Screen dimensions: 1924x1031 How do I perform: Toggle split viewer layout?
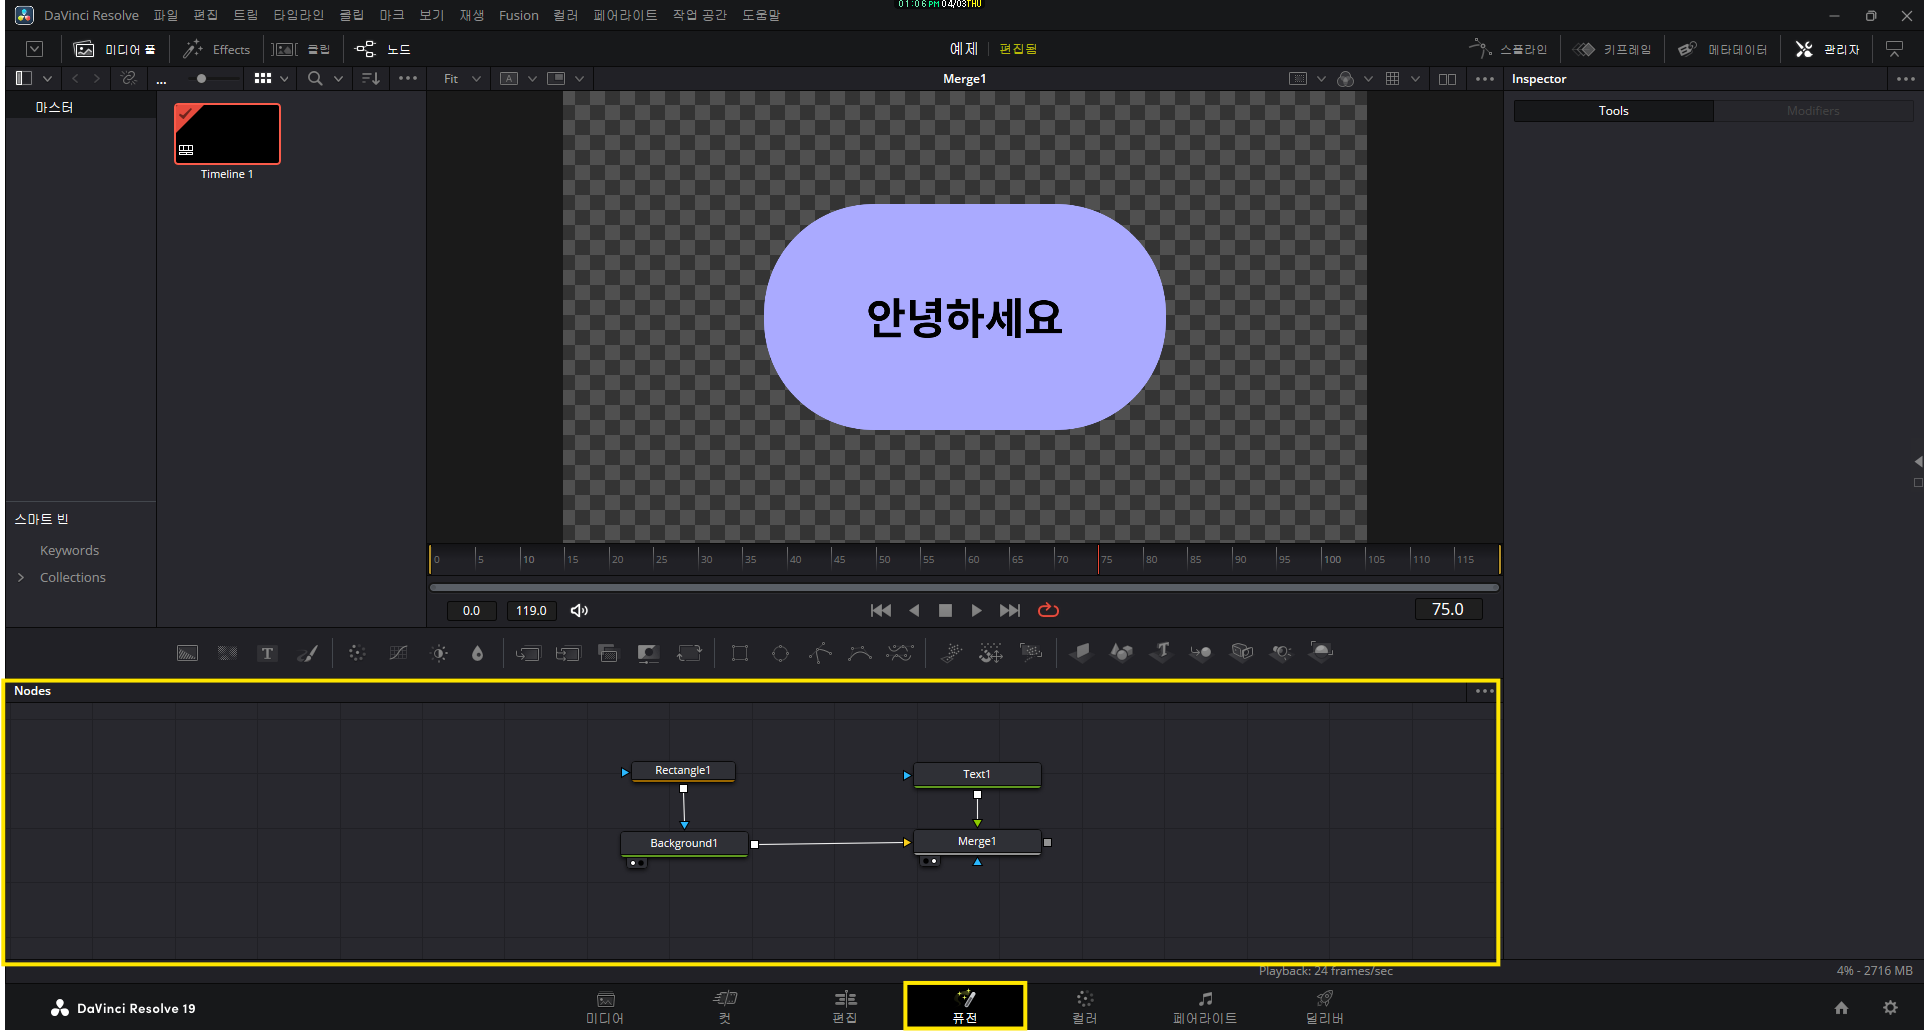(x=1447, y=78)
